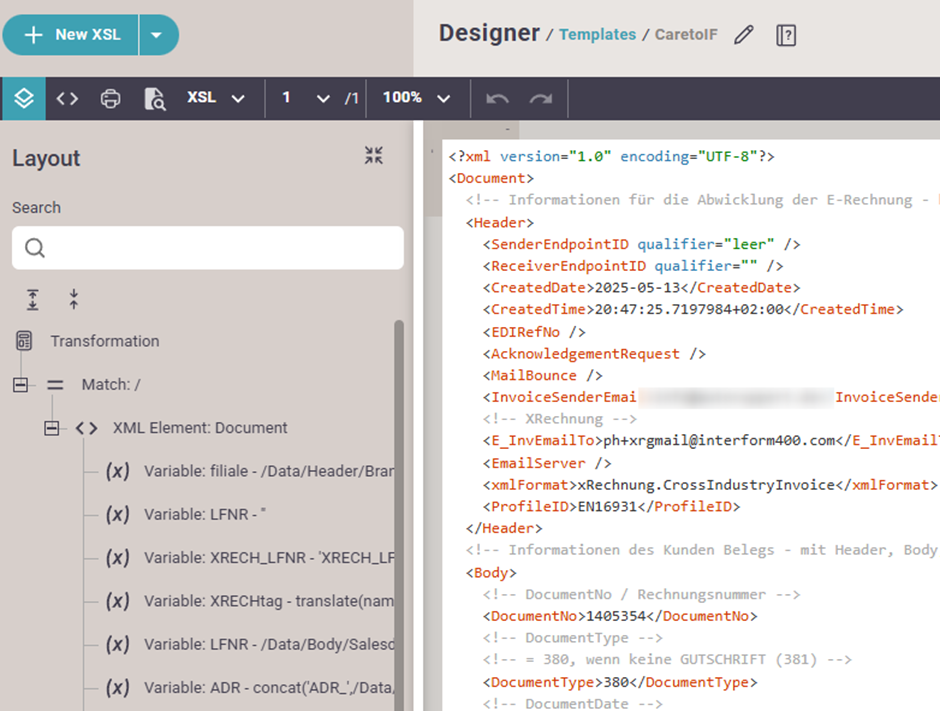Screen dimensions: 940x711
Task: Click the redo arrow
Action: click(x=541, y=99)
